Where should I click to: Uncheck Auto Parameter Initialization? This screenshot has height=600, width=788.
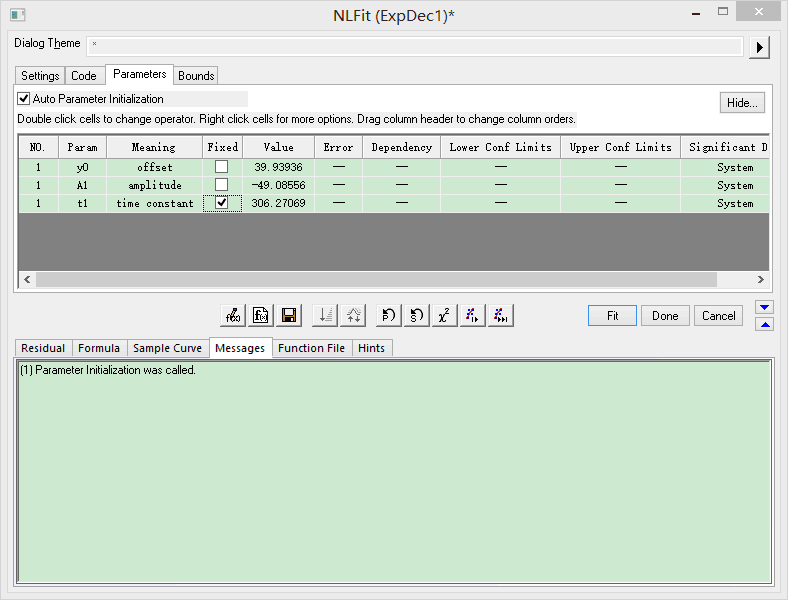[x=24, y=99]
